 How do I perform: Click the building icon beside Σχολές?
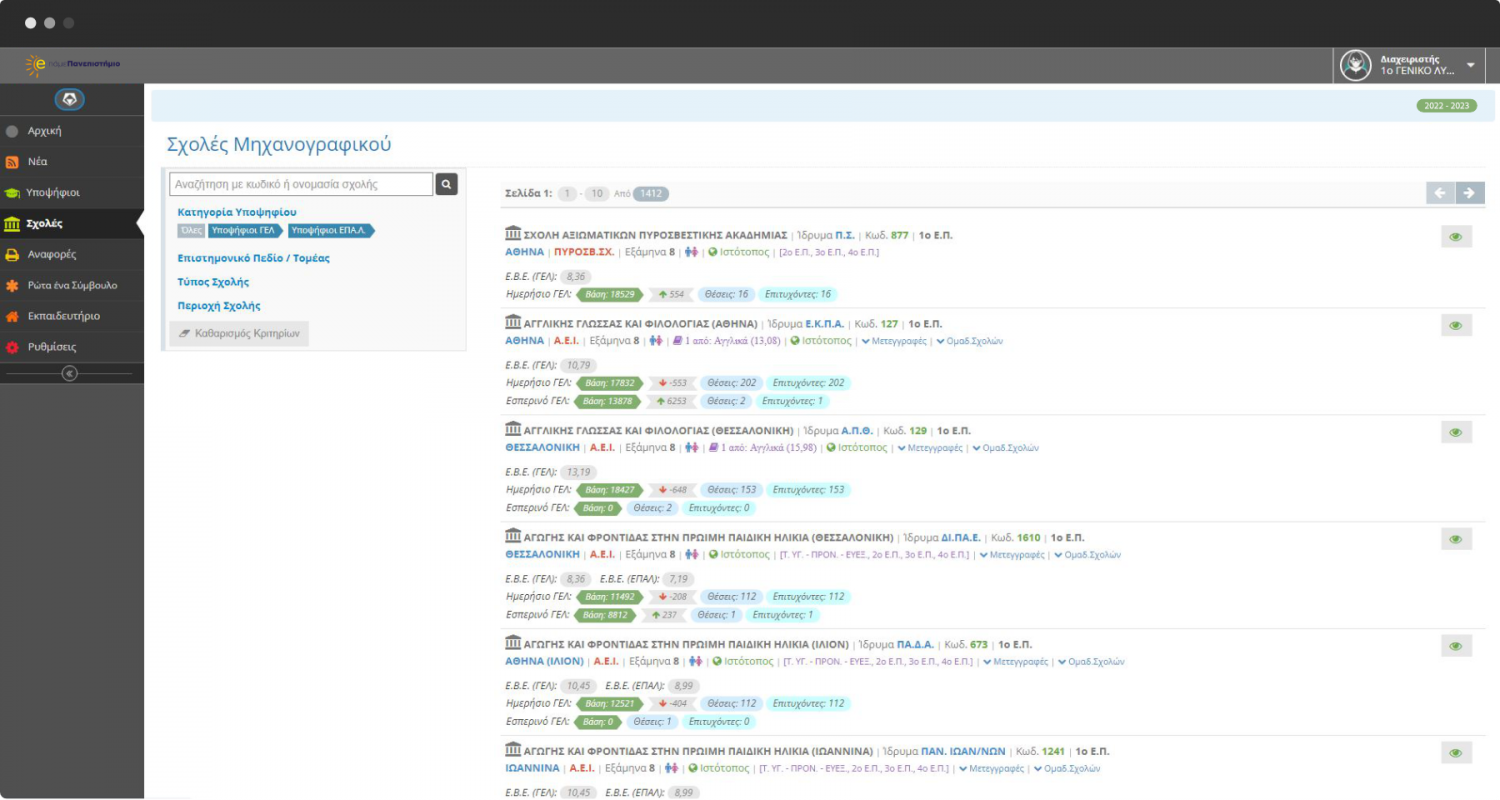tap(12, 224)
